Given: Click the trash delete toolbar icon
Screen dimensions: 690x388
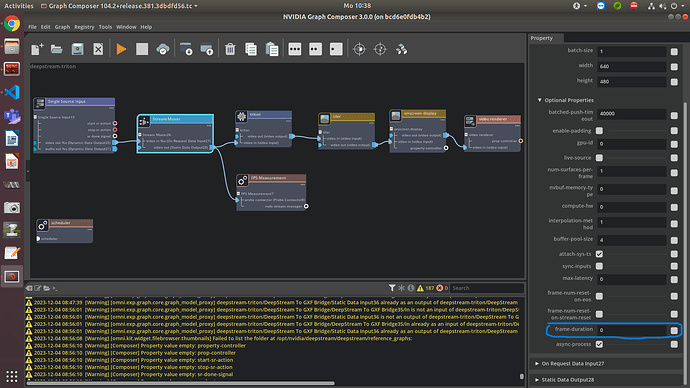Looking at the screenshot, I should (x=230, y=49).
